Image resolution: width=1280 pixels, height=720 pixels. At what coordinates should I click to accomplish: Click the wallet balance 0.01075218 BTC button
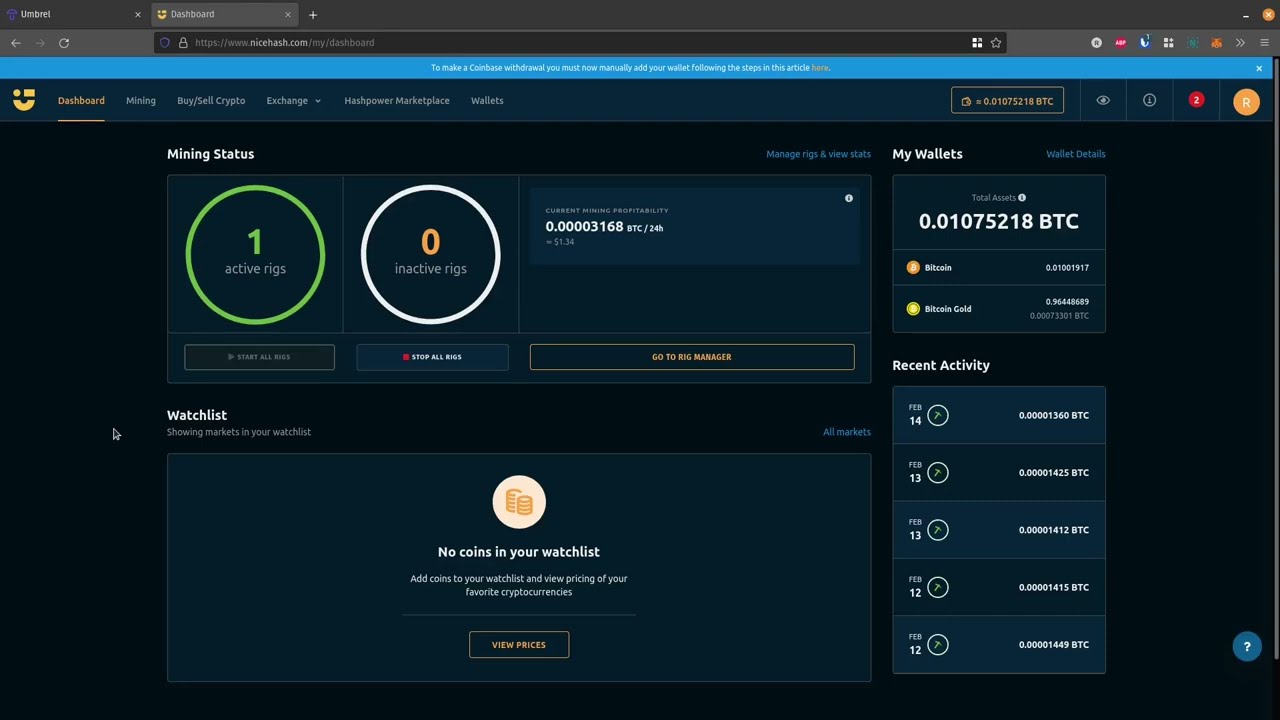[x=1007, y=101]
